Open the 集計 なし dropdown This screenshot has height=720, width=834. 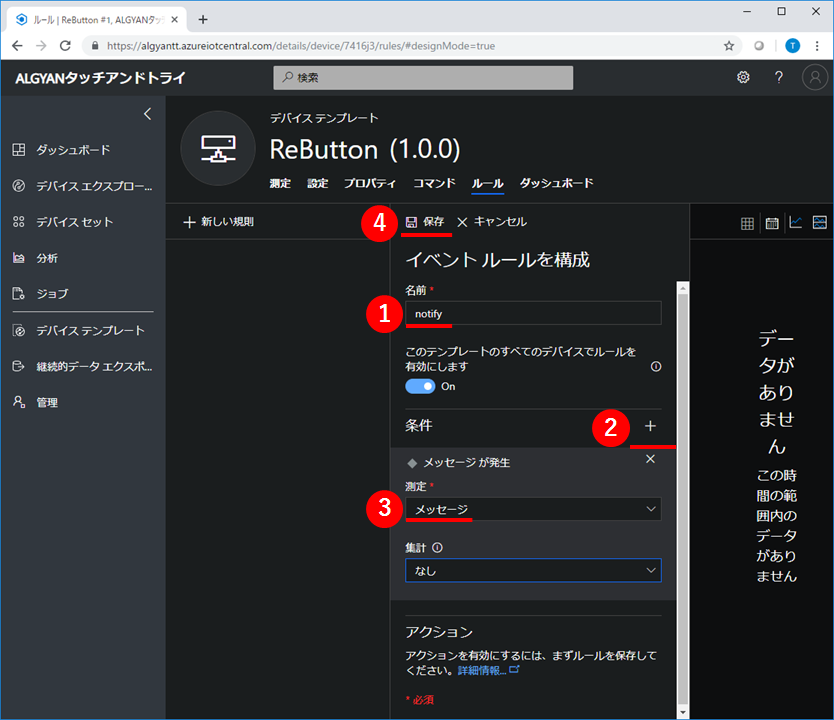click(533, 571)
